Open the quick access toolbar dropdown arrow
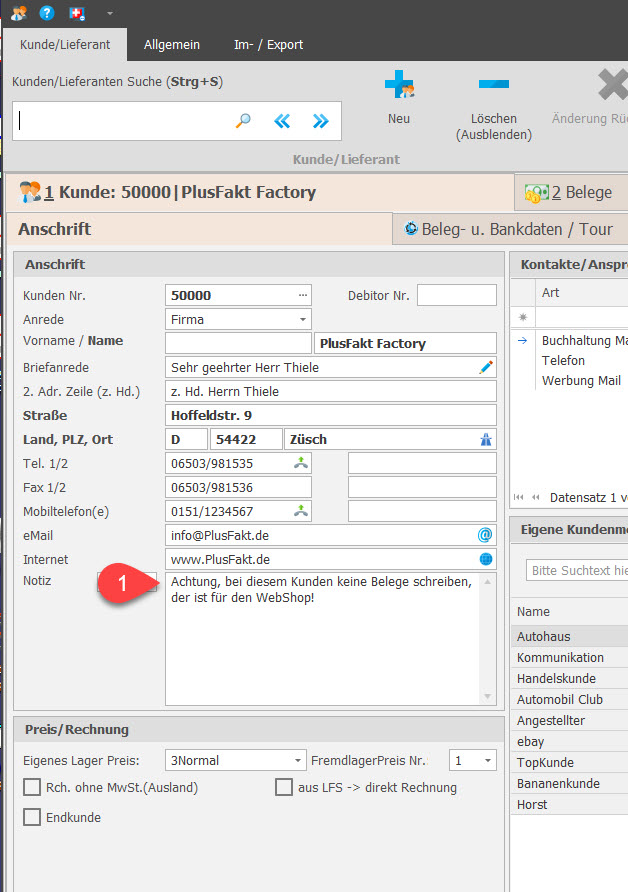The image size is (628, 892). coord(110,13)
